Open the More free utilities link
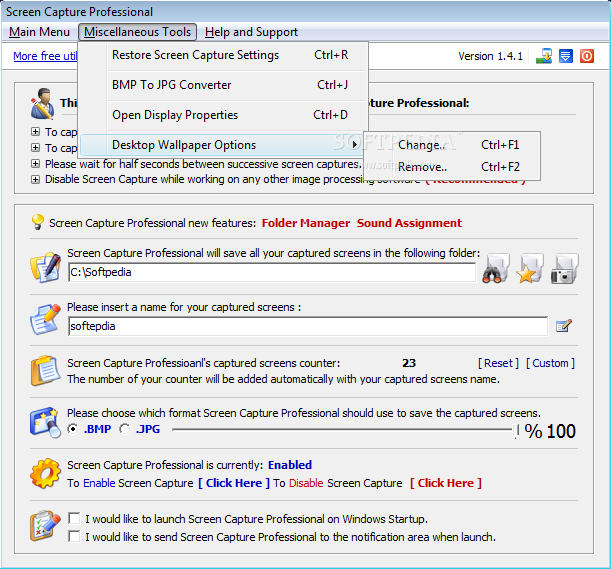 tap(45, 56)
